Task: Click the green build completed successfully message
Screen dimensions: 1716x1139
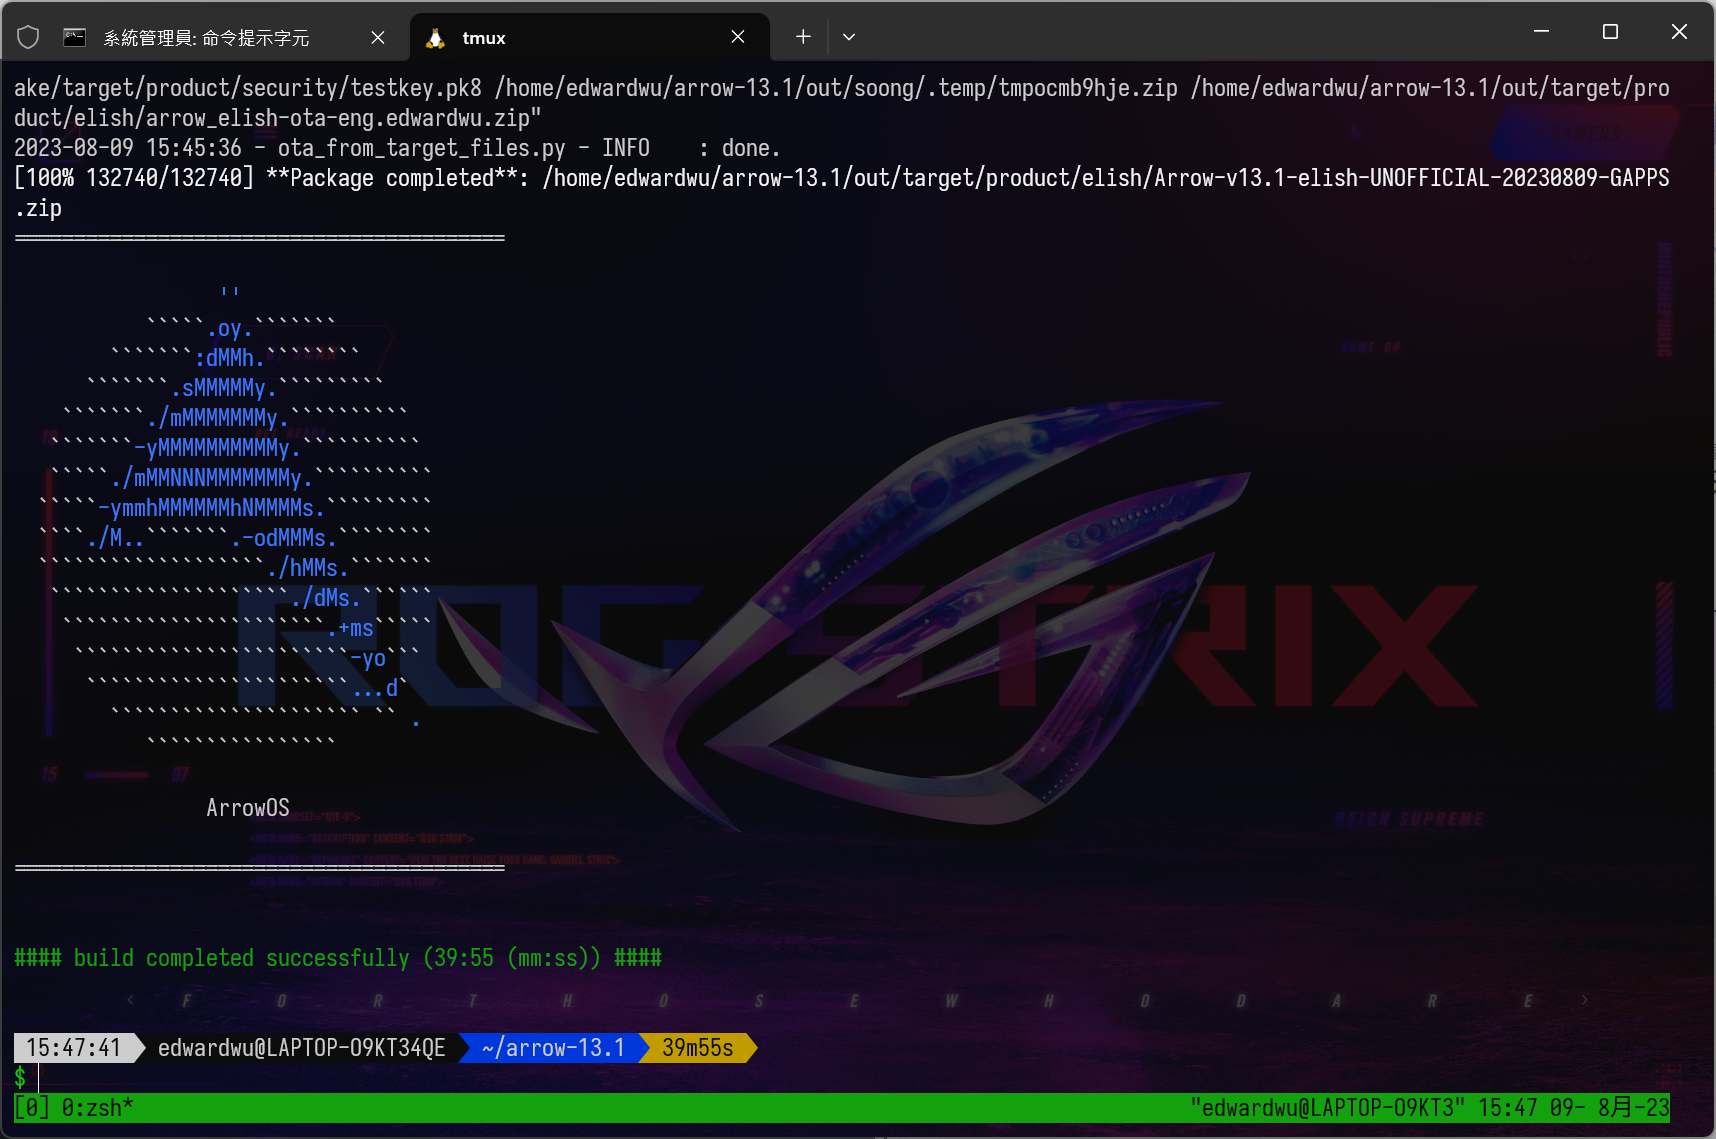Action: 337,958
